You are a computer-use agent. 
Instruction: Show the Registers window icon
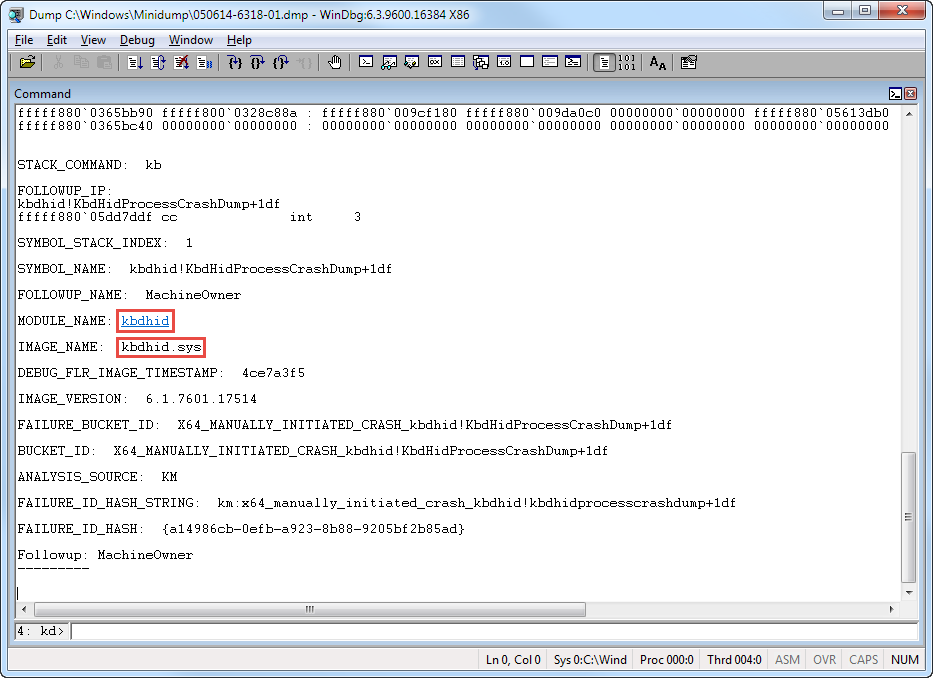click(435, 62)
